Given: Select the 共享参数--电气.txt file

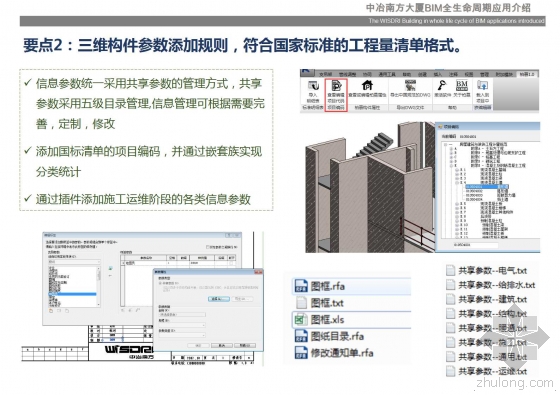Looking at the screenshot, I should tap(486, 270).
